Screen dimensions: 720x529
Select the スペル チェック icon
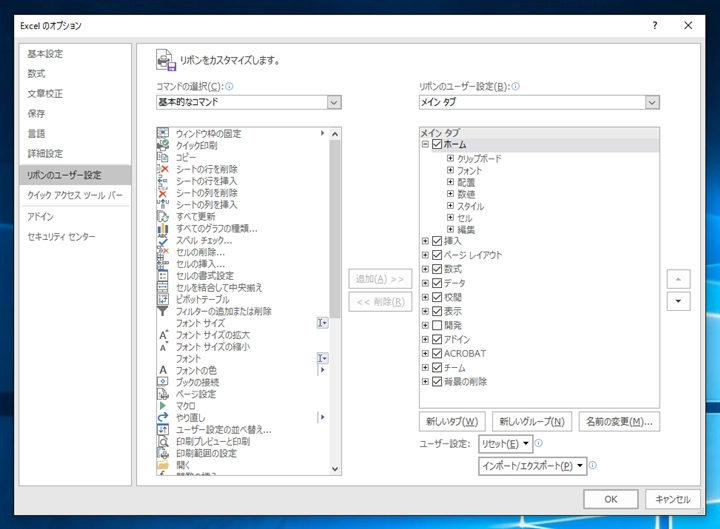[x=163, y=240]
